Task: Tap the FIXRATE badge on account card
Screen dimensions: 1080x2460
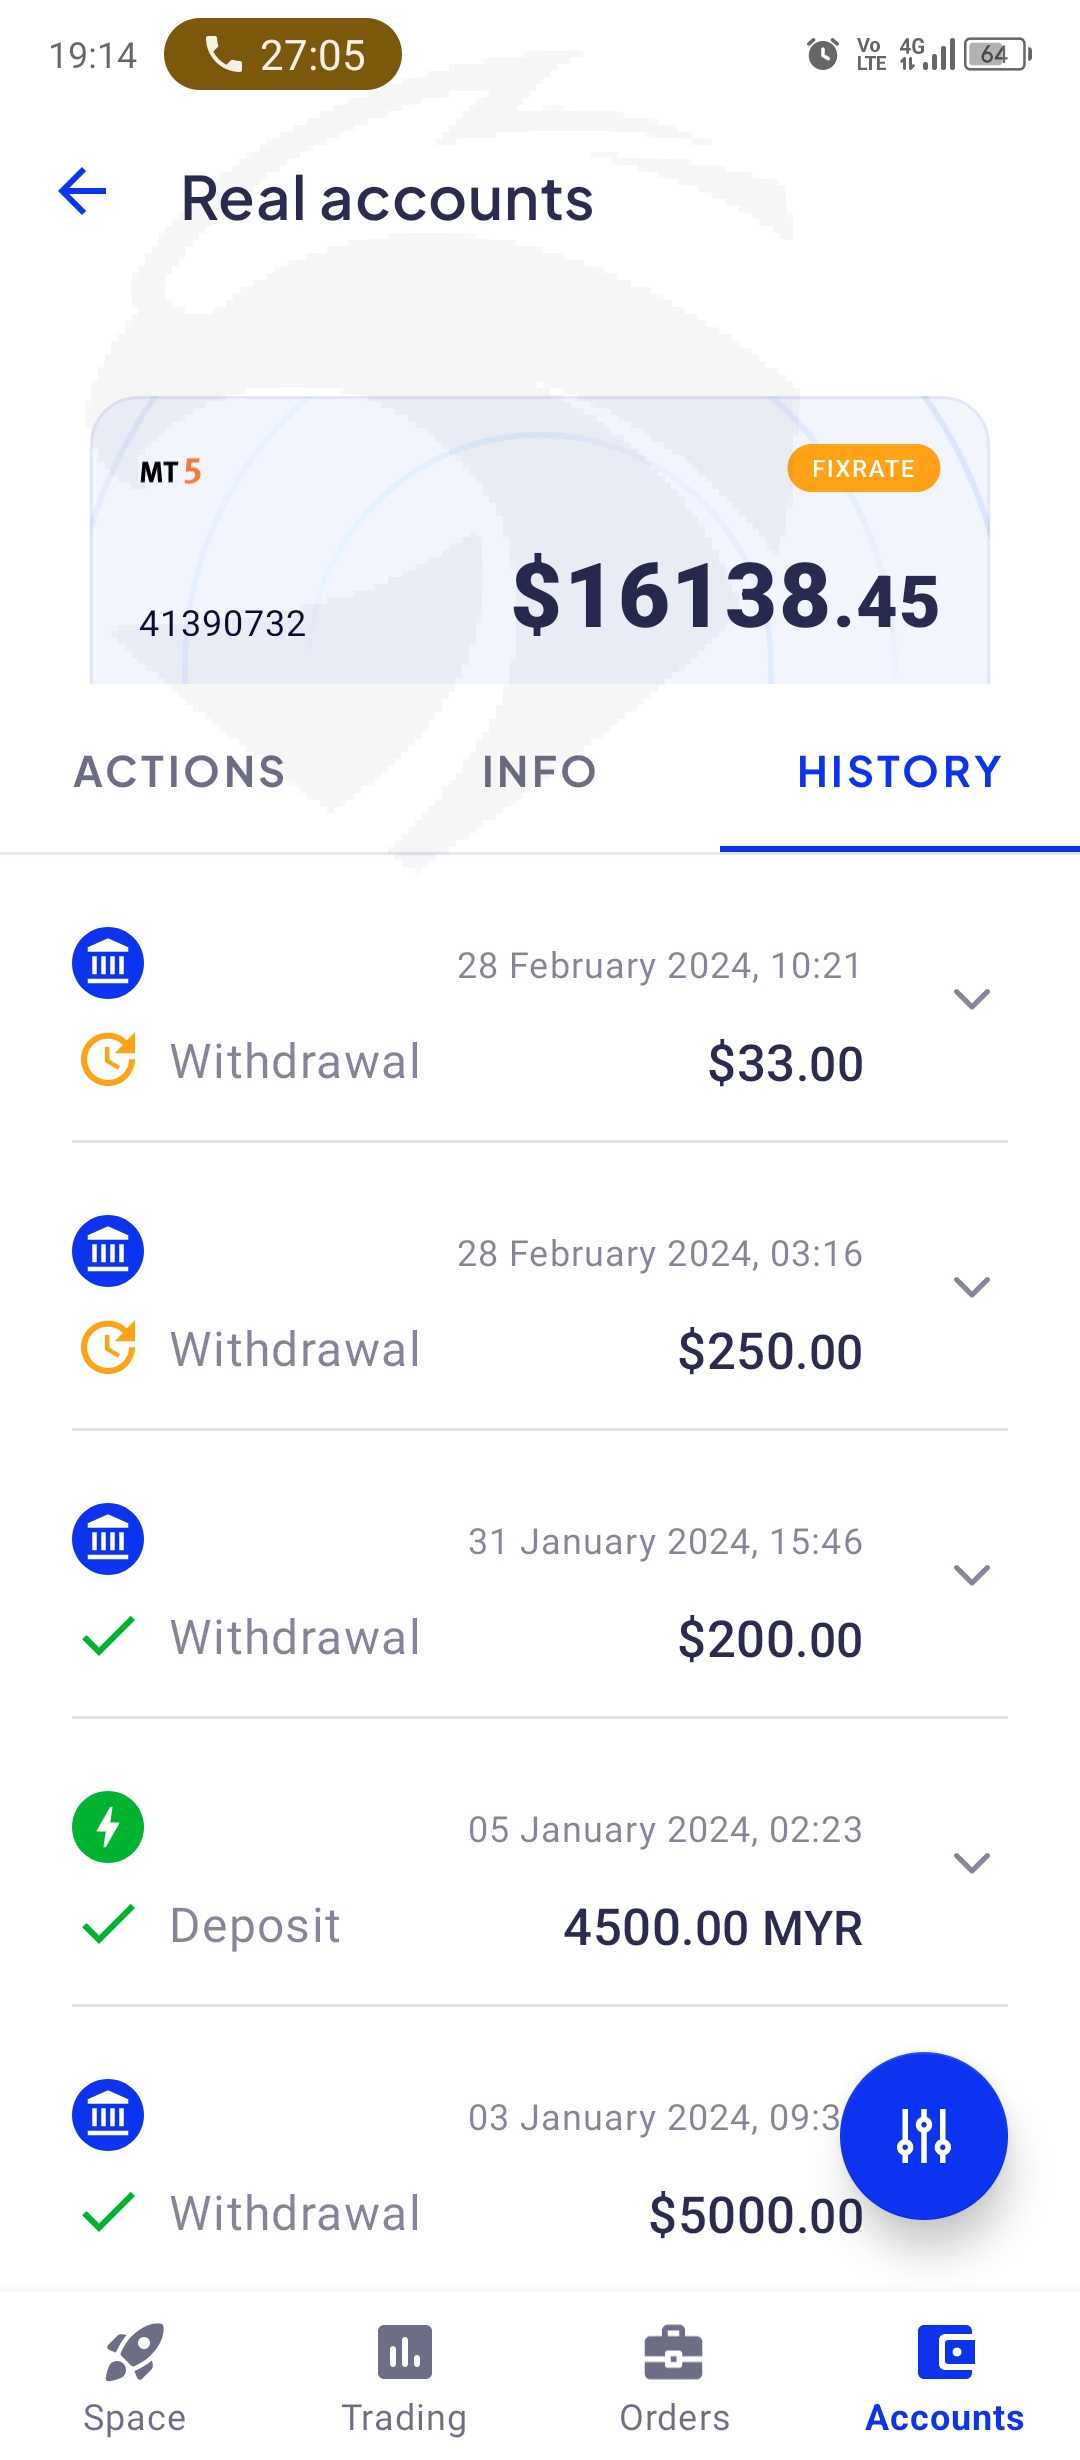Action: point(863,468)
